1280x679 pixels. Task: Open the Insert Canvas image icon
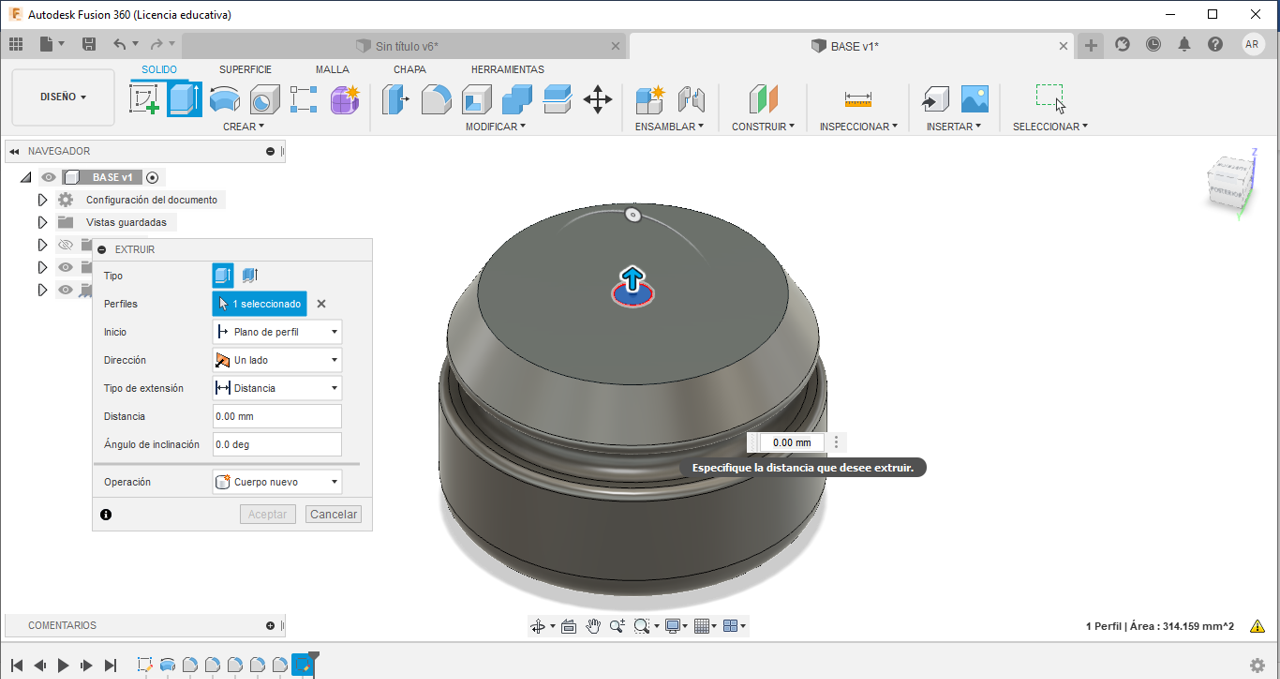pyautogui.click(x=974, y=99)
